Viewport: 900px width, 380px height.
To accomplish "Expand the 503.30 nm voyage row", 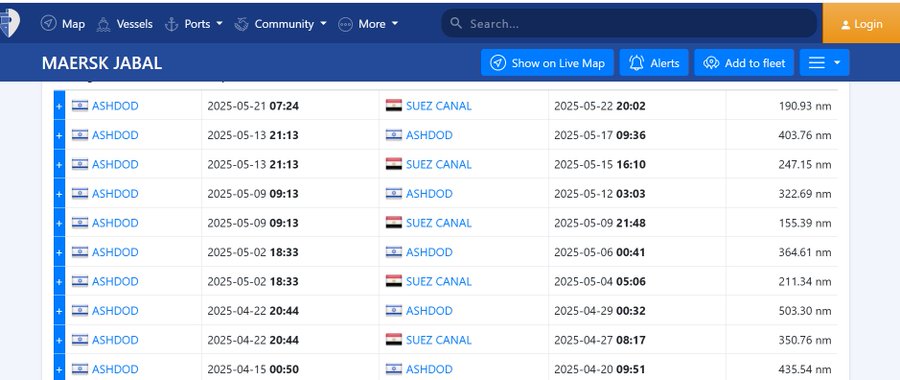I will [59, 311].
